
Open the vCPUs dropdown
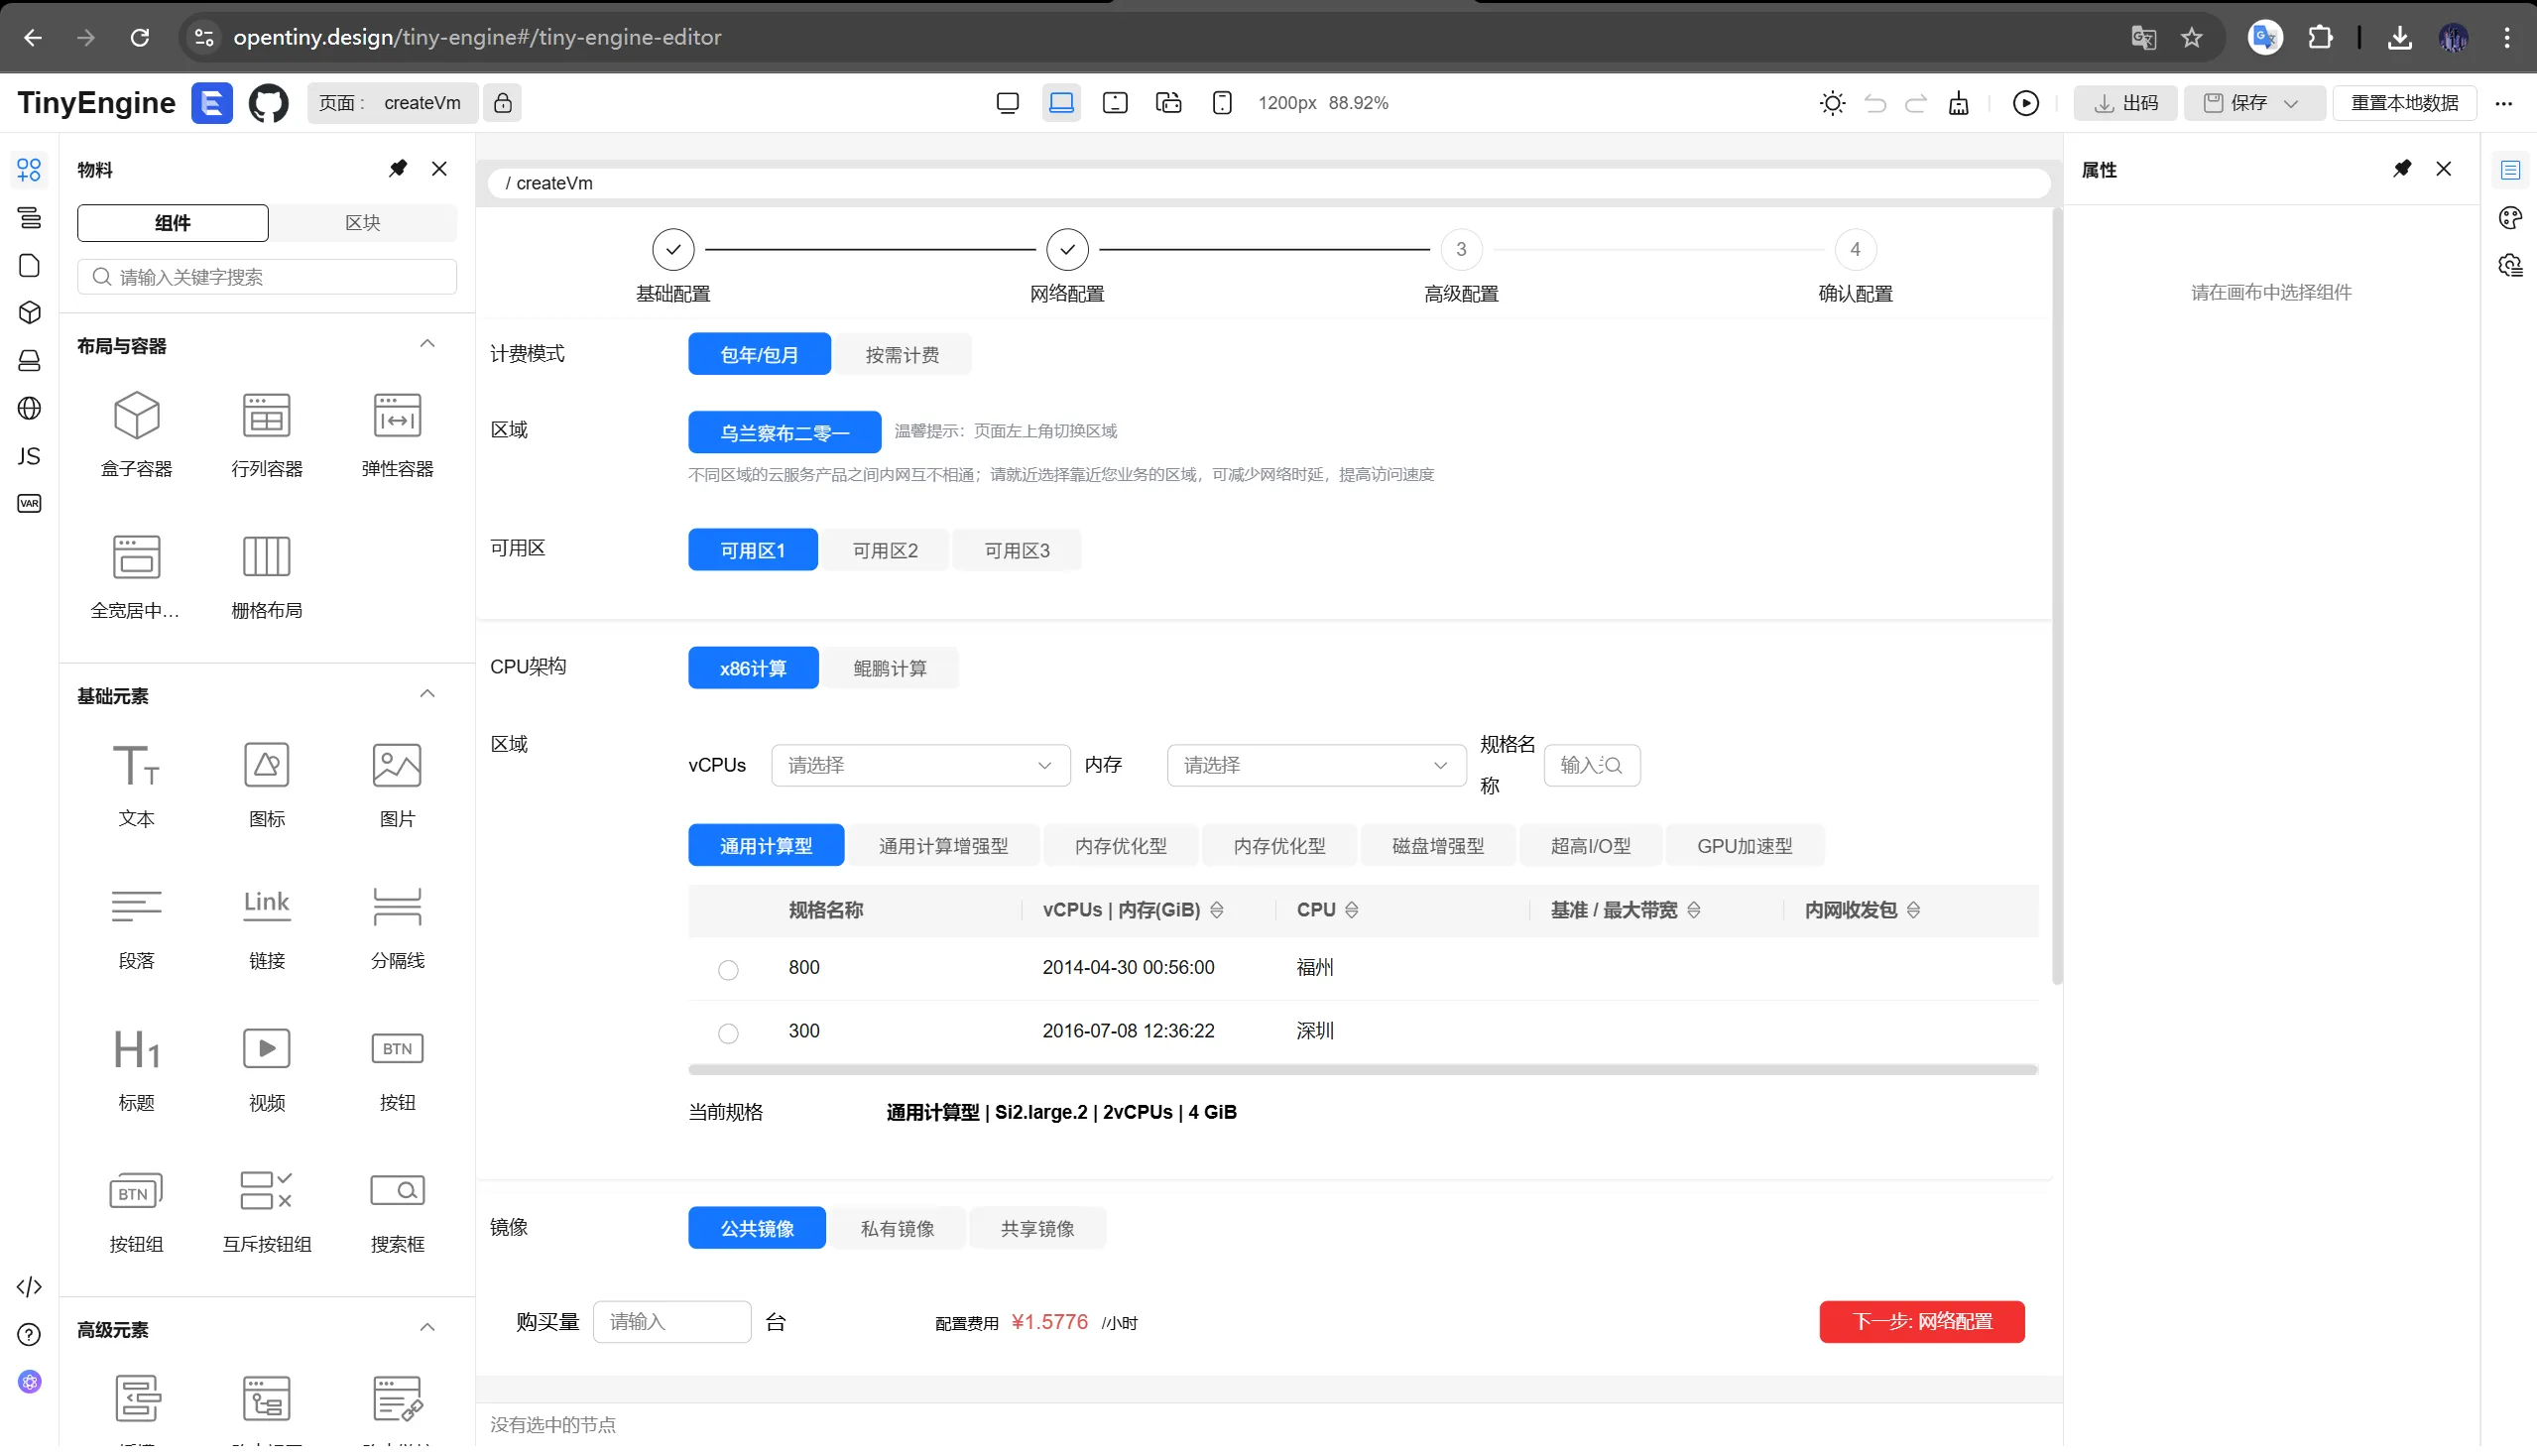(919, 765)
